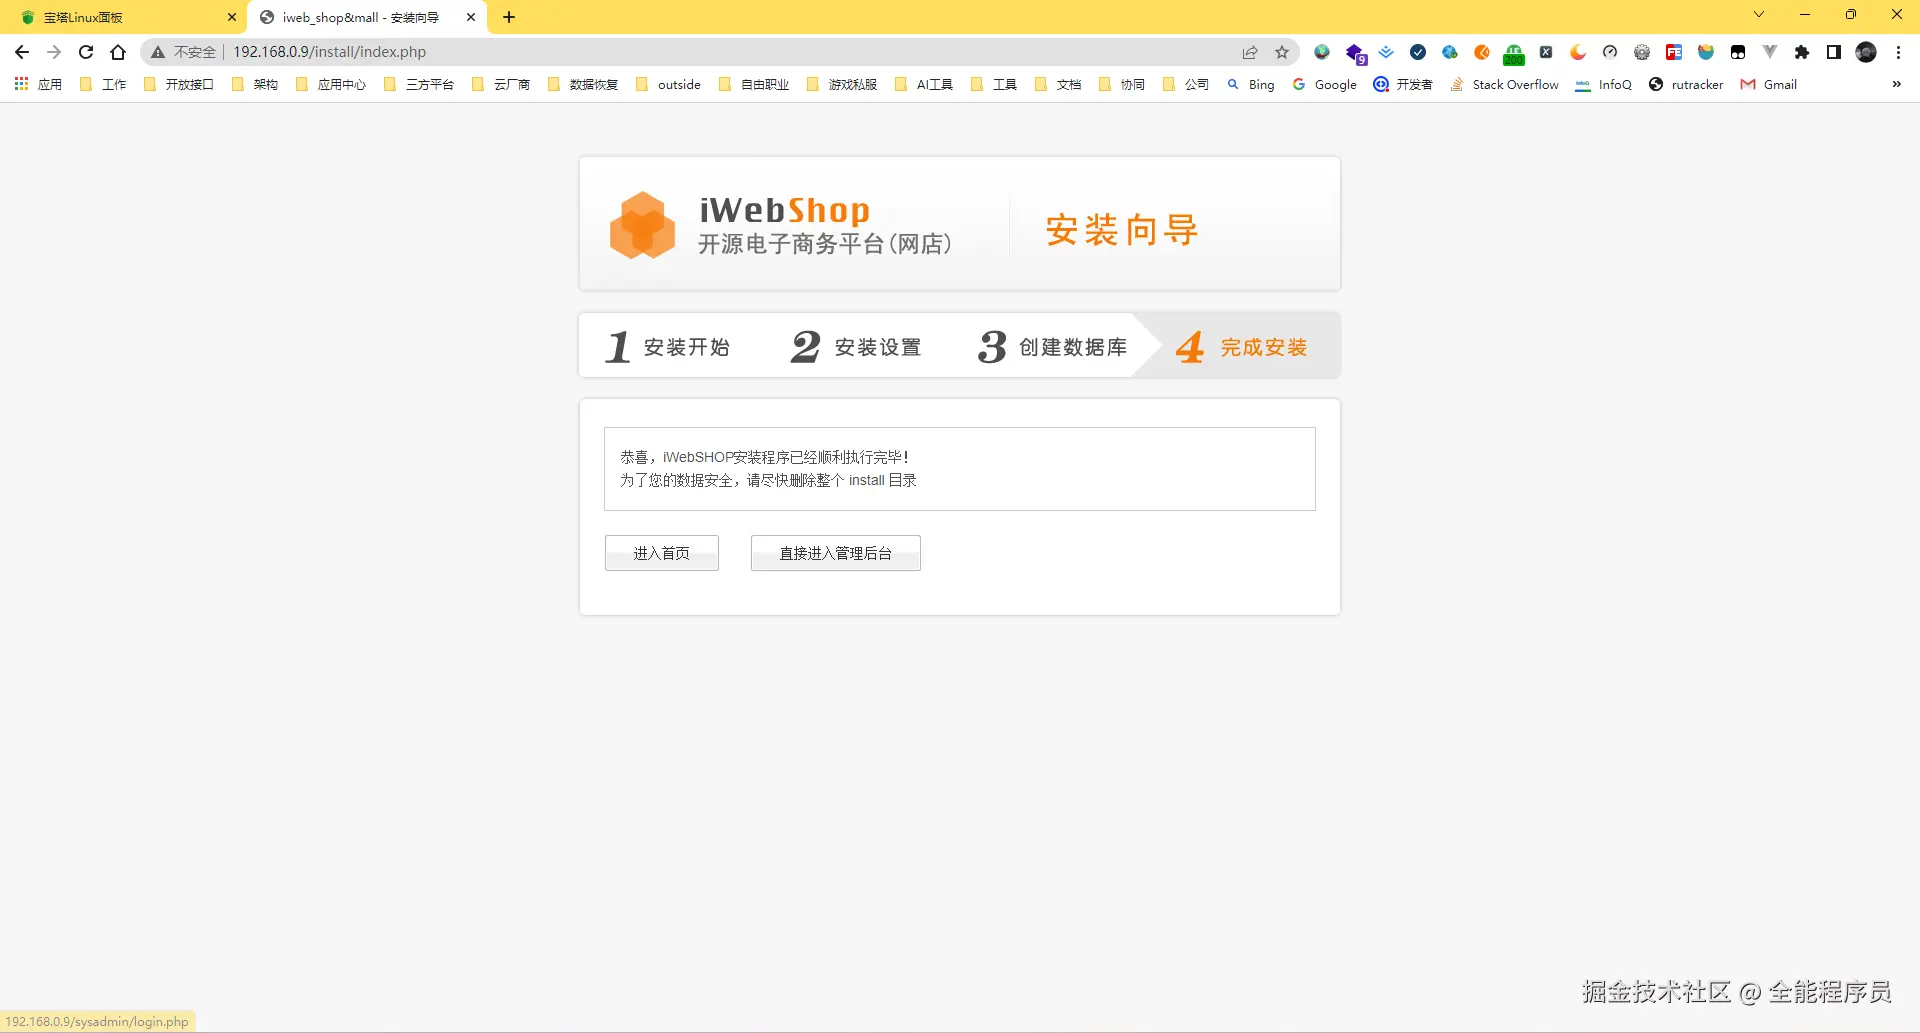The width and height of the screenshot is (1920, 1033).
Task: Bookmark this page with the star
Action: pyautogui.click(x=1282, y=52)
